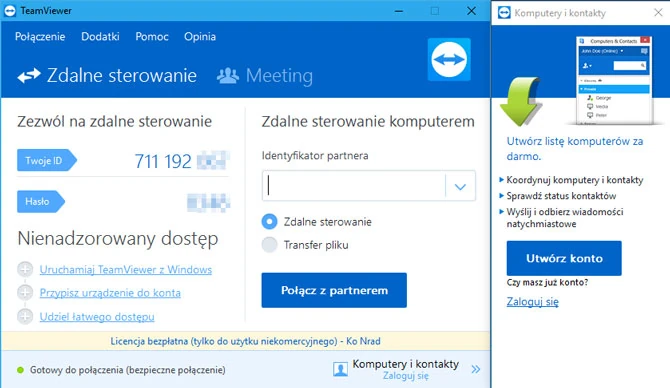670x388 pixels.
Task: Click the contact person icon near Komputery i kontakty
Action: tap(340, 369)
